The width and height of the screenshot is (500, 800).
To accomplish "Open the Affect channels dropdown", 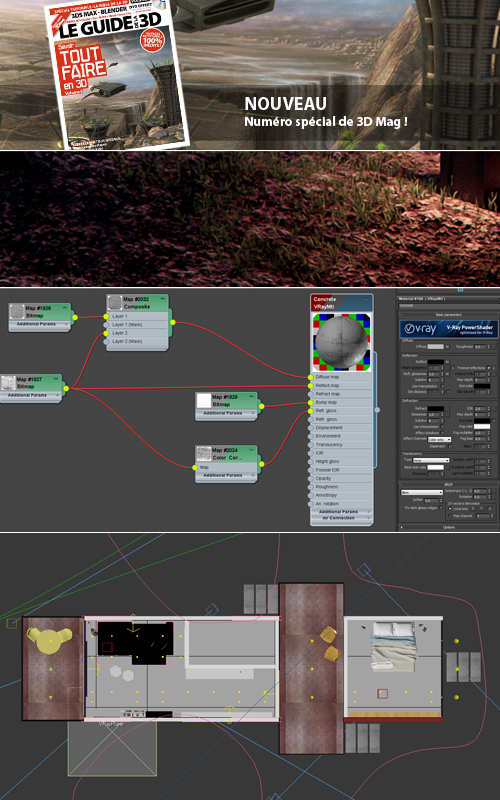I will pyautogui.click(x=439, y=439).
